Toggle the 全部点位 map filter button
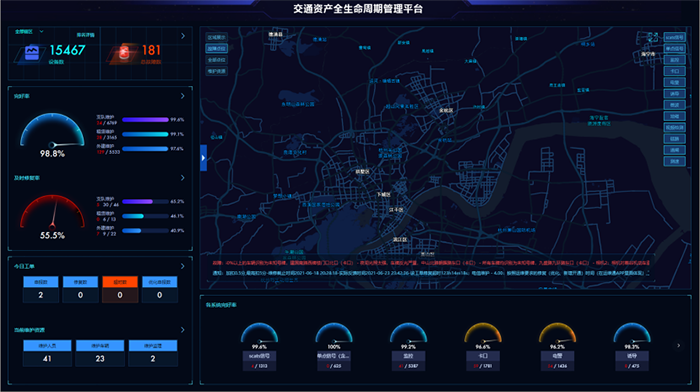This screenshot has width=700, height=392. click(217, 60)
